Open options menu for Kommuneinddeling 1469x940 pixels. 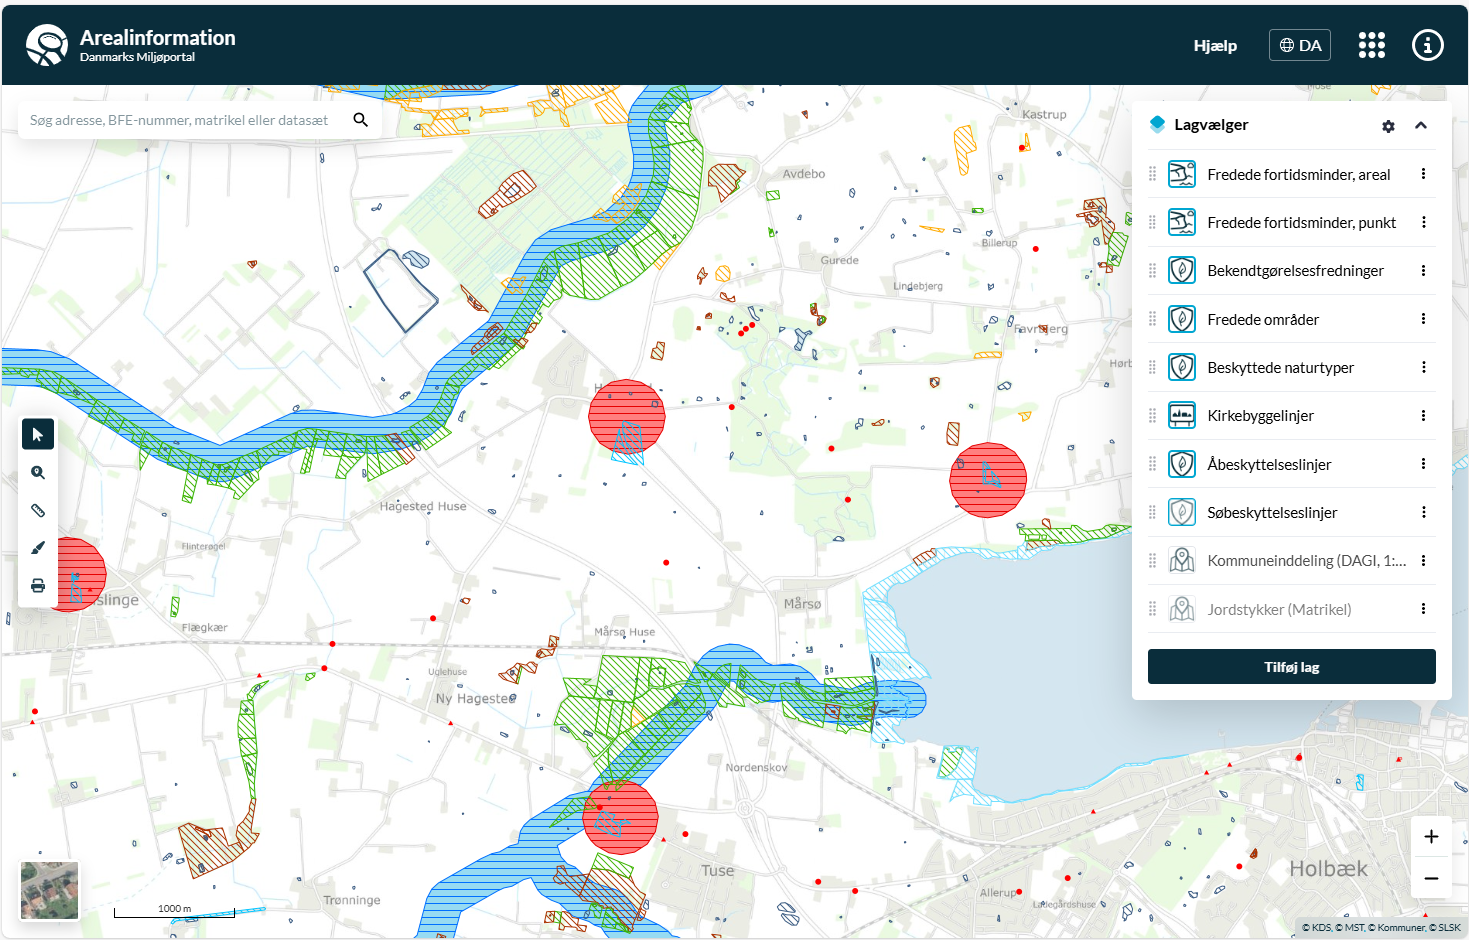[1423, 560]
